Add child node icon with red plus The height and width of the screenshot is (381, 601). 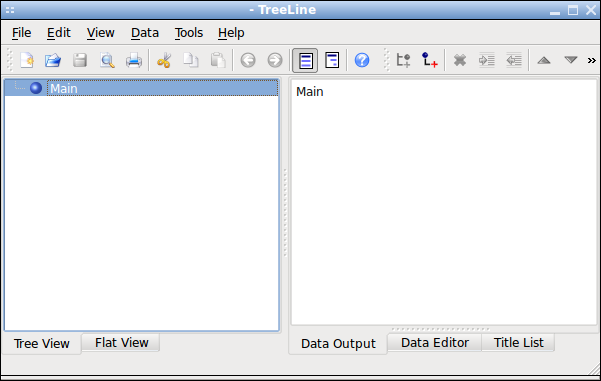(429, 60)
